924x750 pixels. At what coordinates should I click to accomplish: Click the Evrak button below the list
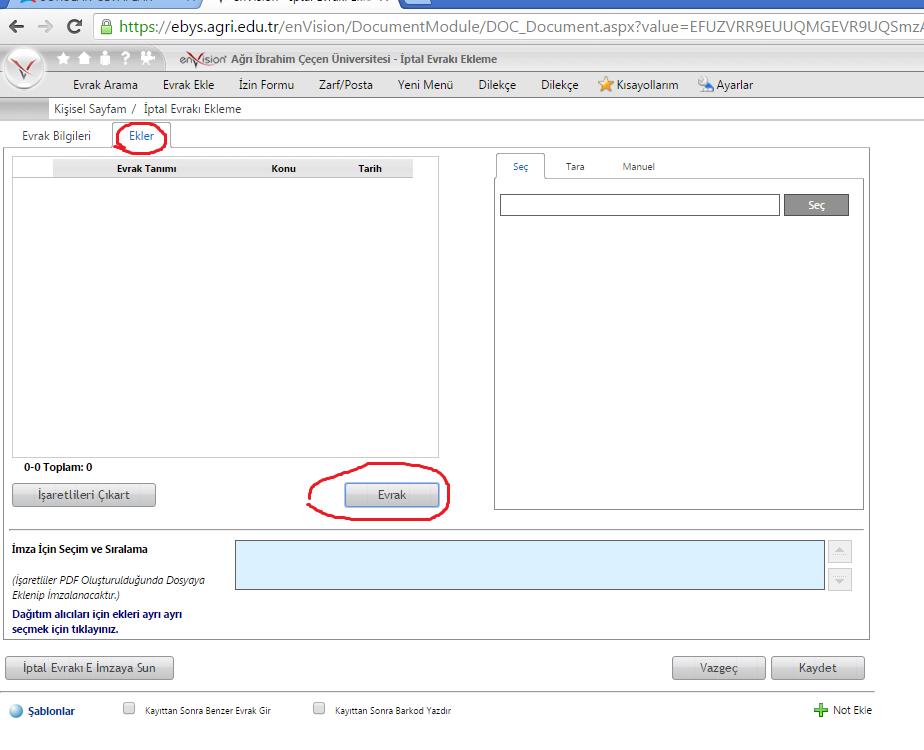coord(392,495)
